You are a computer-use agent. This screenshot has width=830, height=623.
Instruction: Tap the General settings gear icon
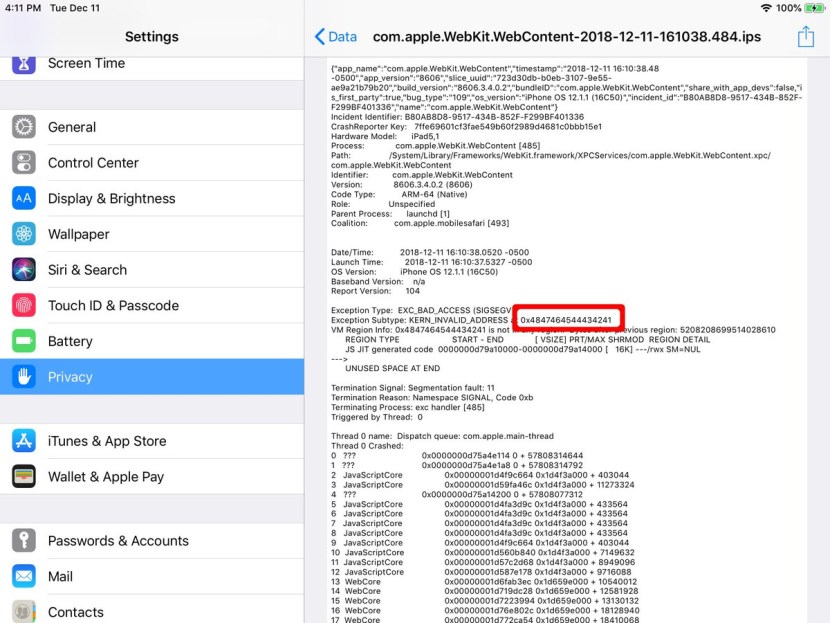pyautogui.click(x=23, y=127)
